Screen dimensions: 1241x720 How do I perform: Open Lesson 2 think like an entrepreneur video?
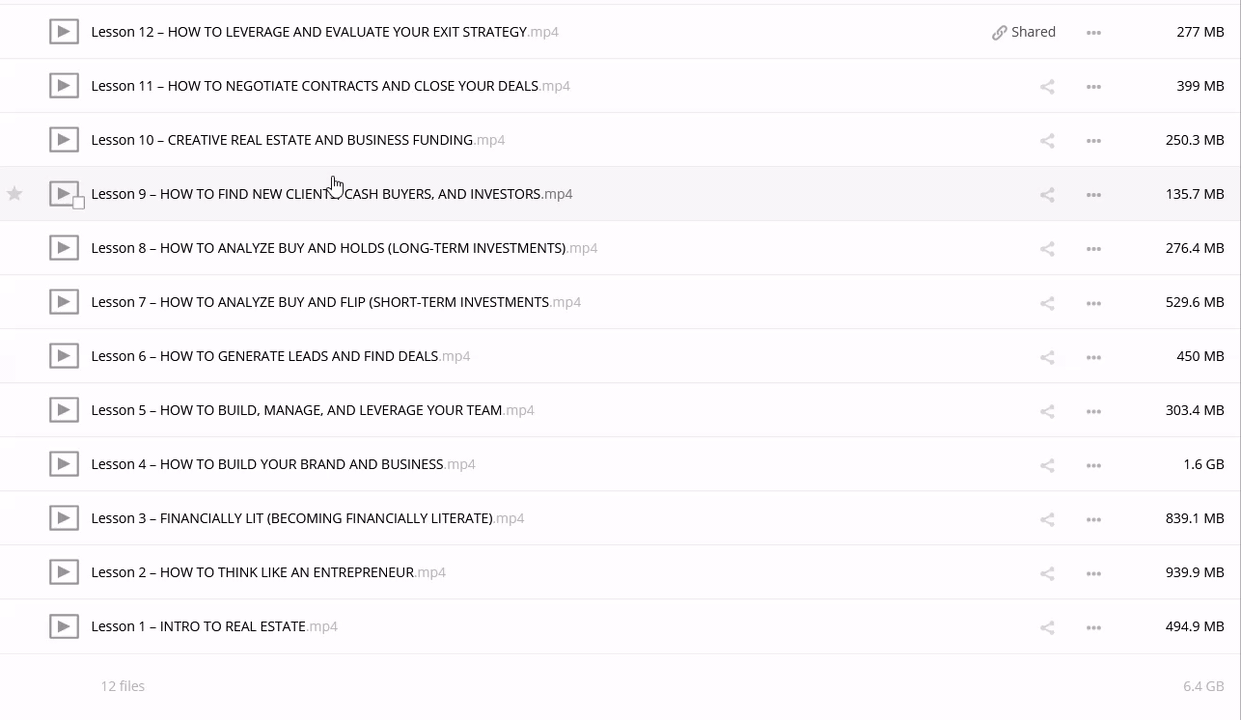(x=252, y=572)
